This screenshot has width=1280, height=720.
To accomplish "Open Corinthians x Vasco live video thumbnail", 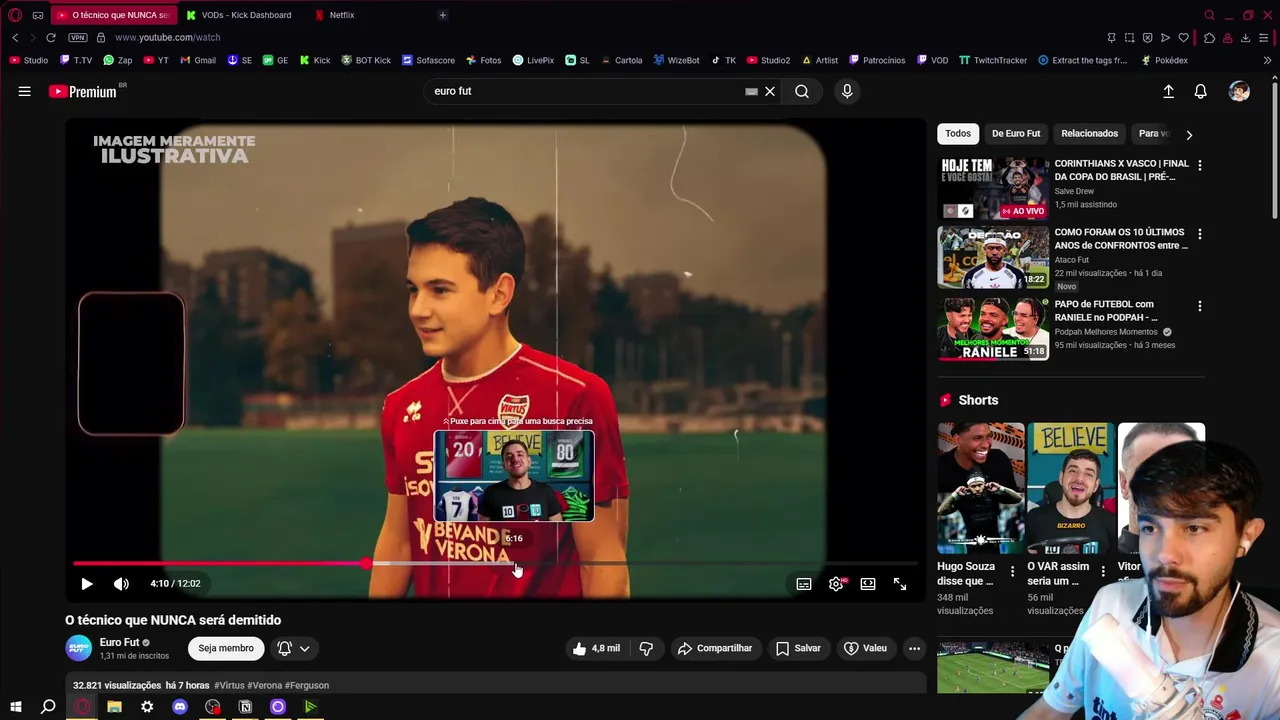I will (993, 188).
